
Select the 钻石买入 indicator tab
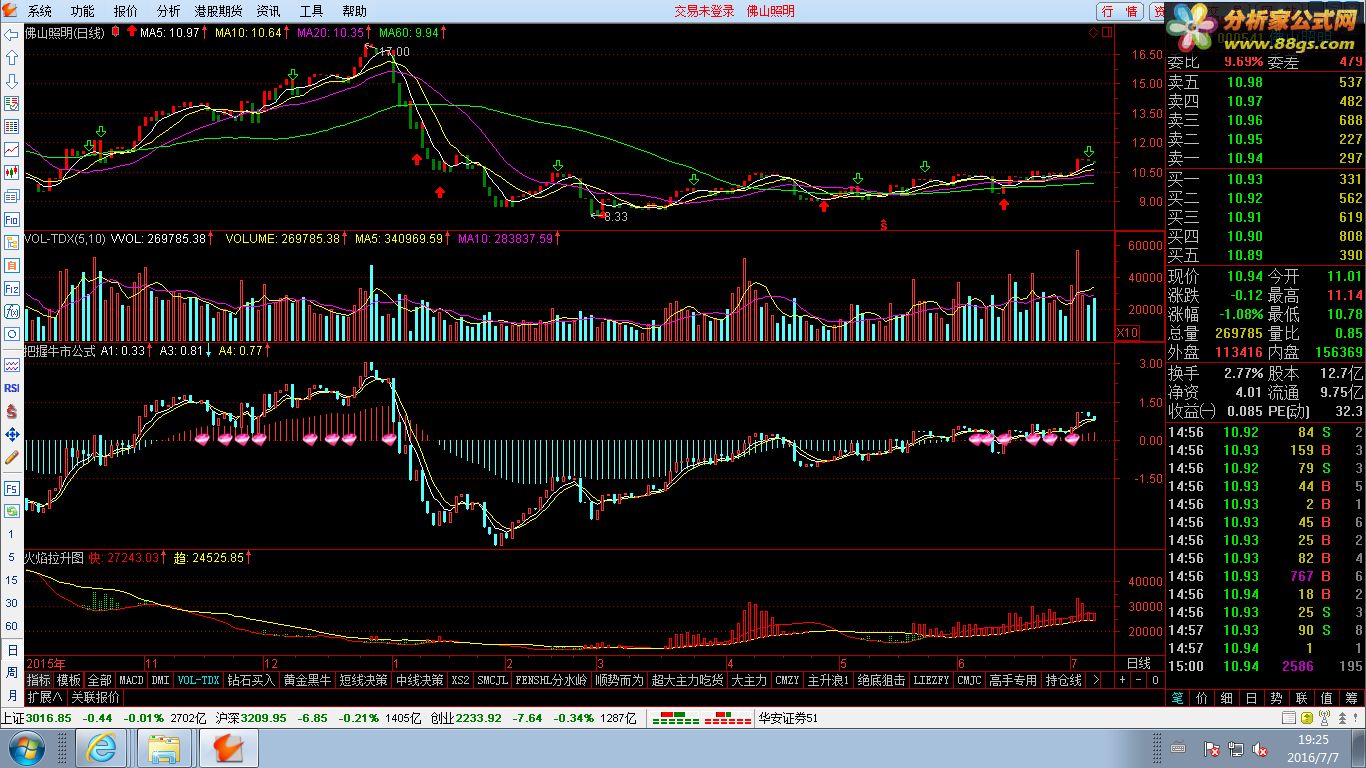click(x=251, y=680)
